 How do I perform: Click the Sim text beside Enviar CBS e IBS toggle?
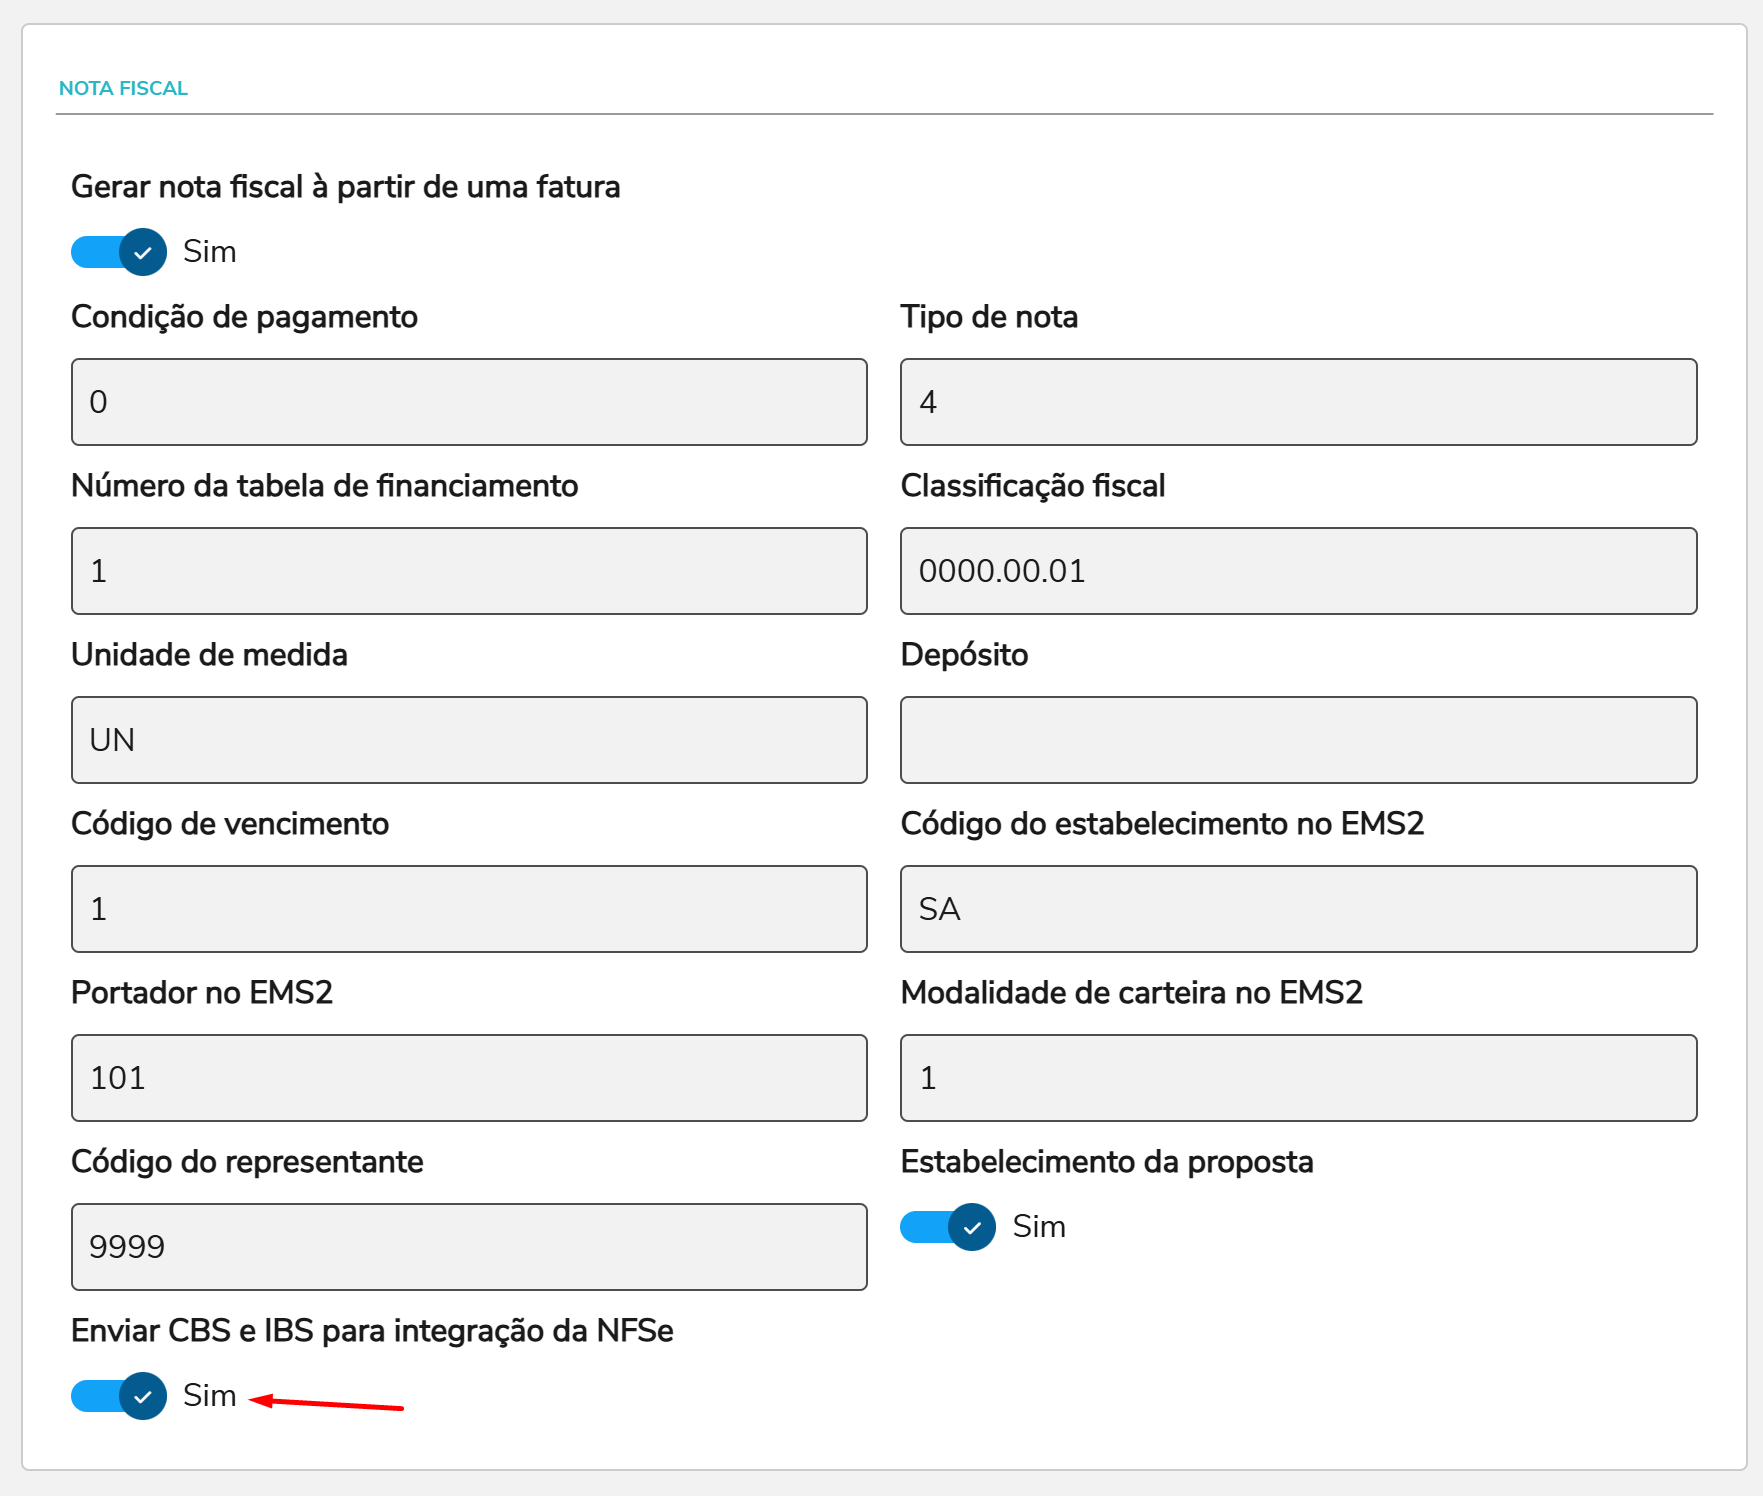(x=210, y=1396)
